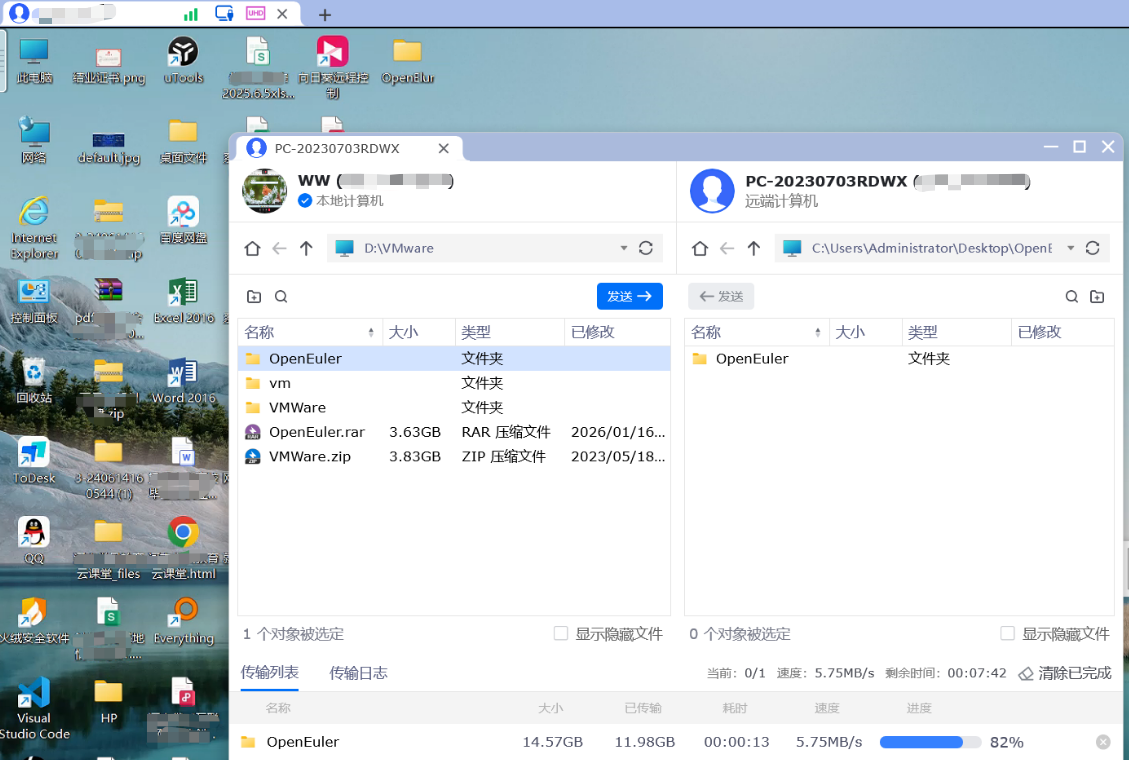This screenshot has height=760, width=1129.
Task: Go up one directory in local panel
Action: [306, 248]
